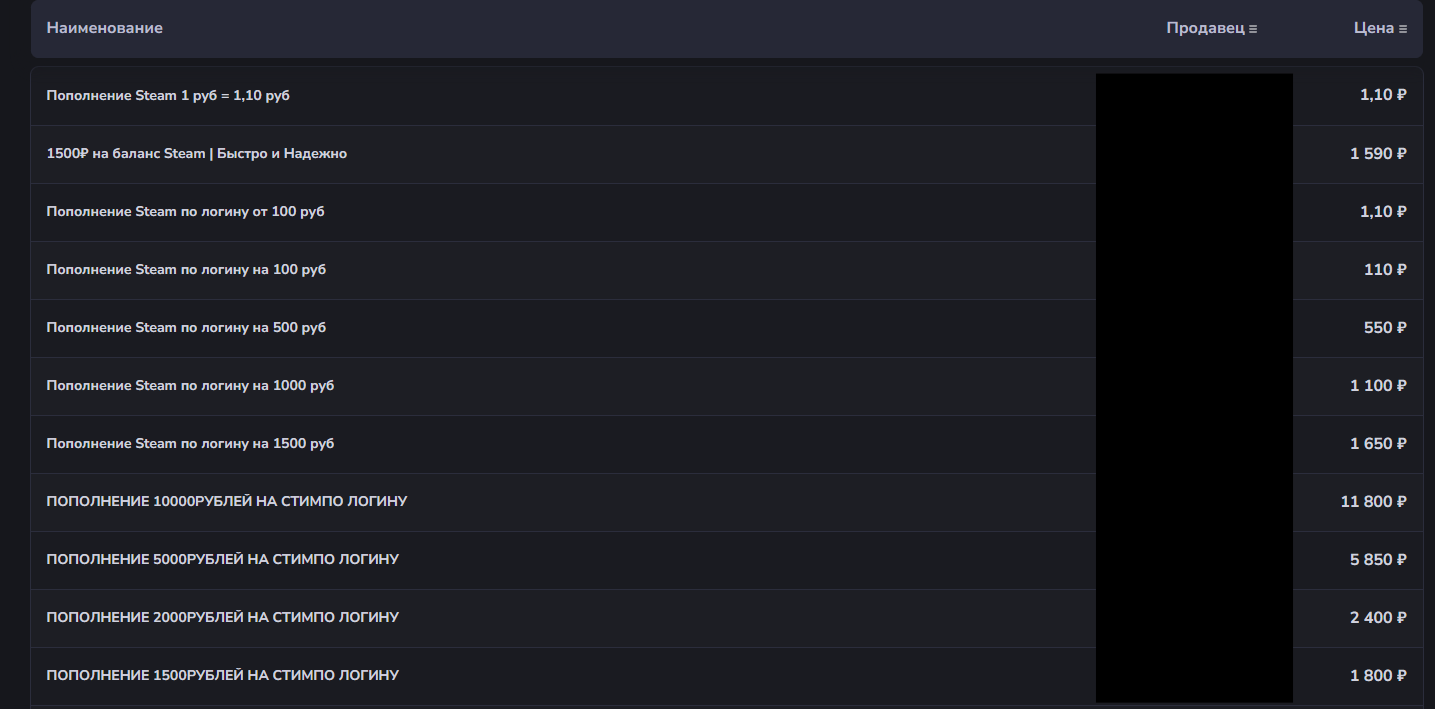
Task: Open 'ПОПОЛНЕНИЕ 10000РУБЛЕЙ НА СТИМПО ЛОГИНУ' listing
Action: tap(227, 502)
